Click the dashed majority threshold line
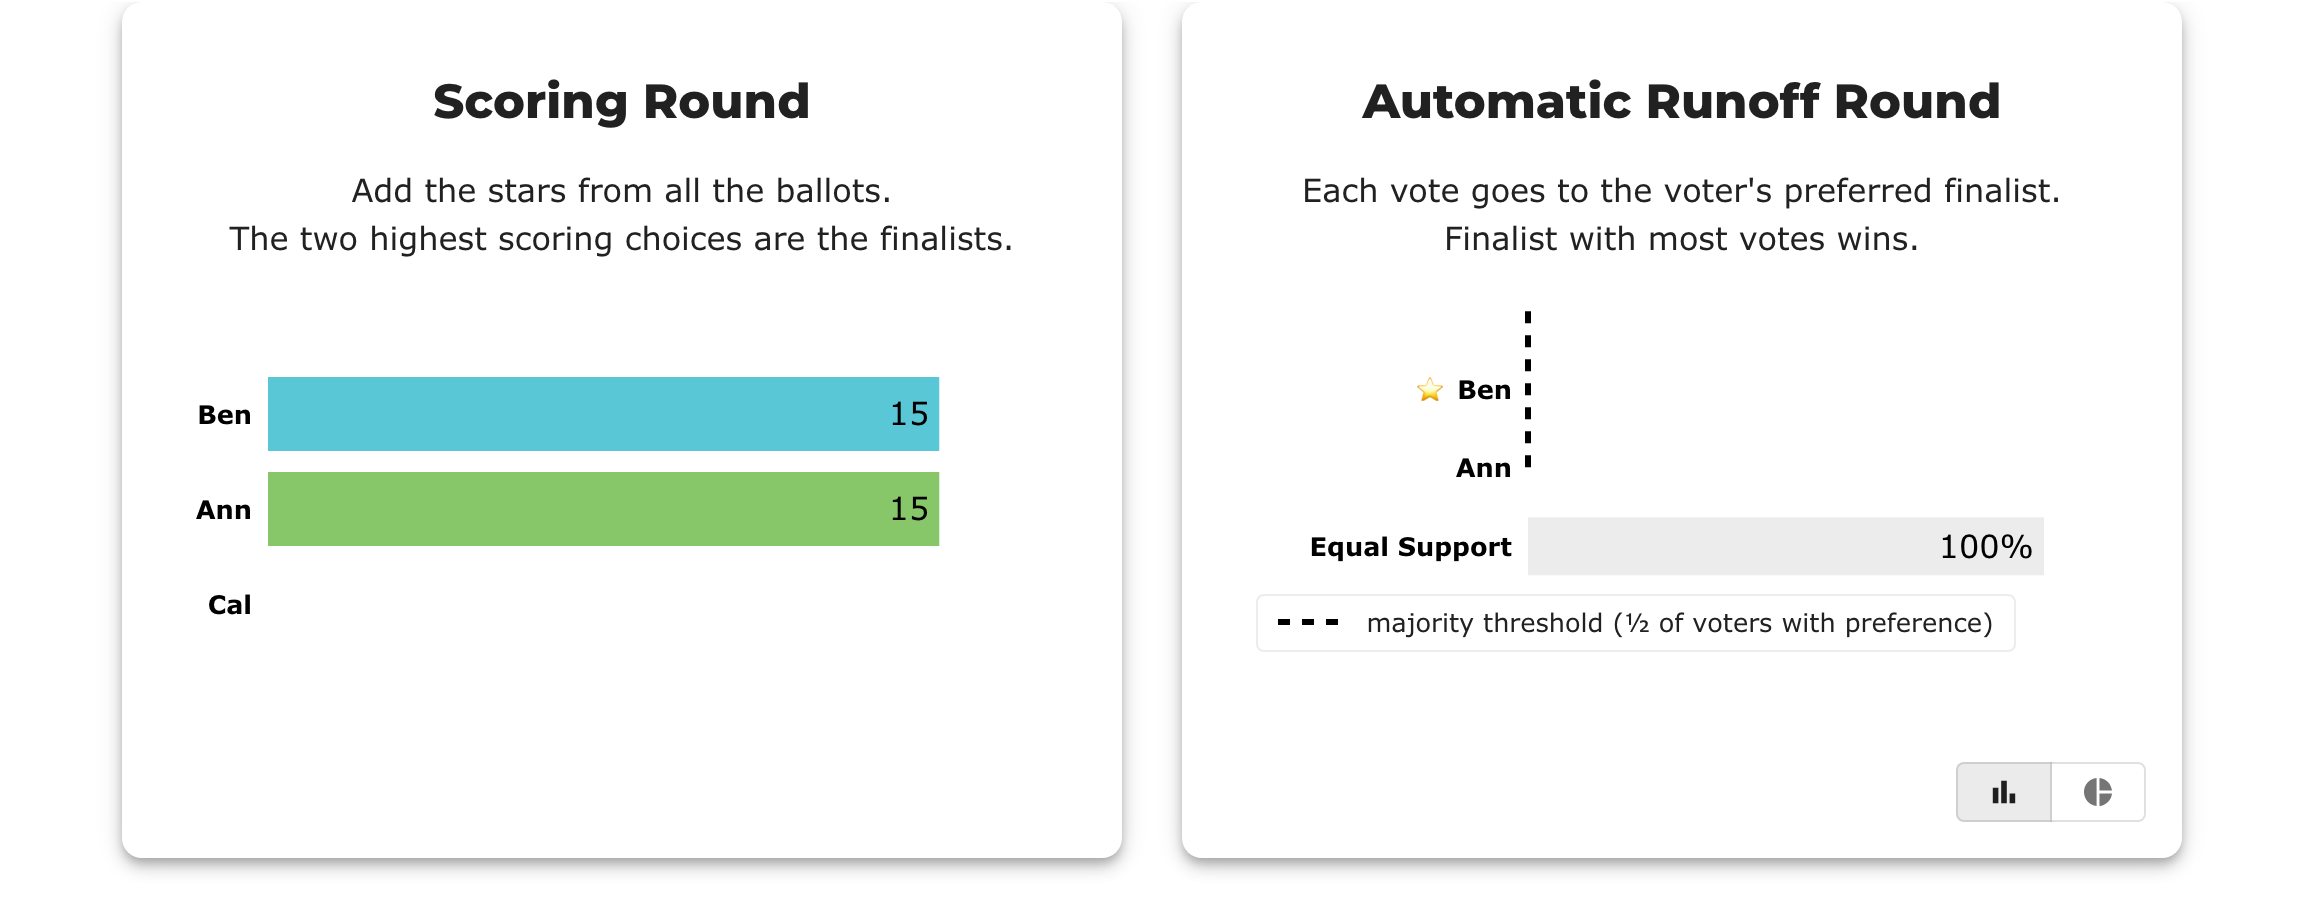The height and width of the screenshot is (918, 2304). click(1528, 390)
